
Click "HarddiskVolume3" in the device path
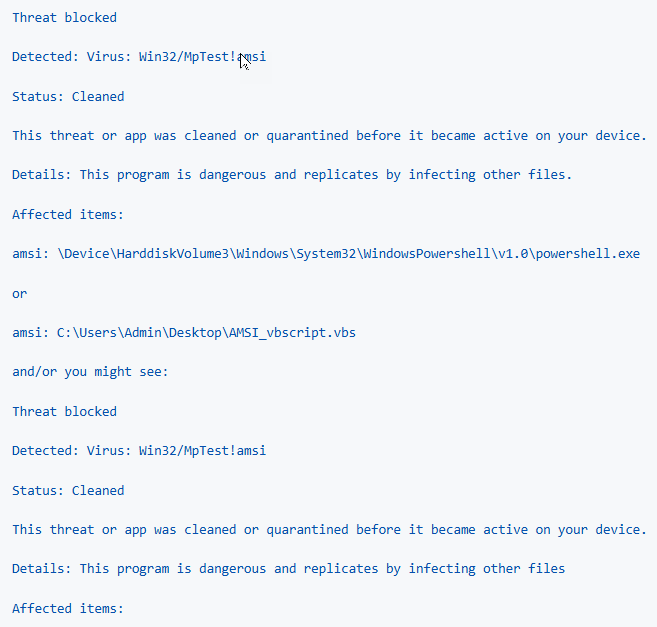click(x=173, y=254)
